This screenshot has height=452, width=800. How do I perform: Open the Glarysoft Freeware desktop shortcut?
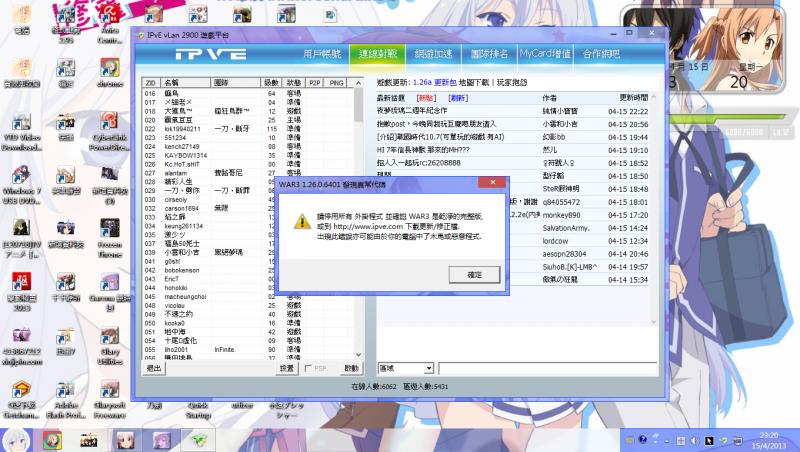click(x=110, y=400)
